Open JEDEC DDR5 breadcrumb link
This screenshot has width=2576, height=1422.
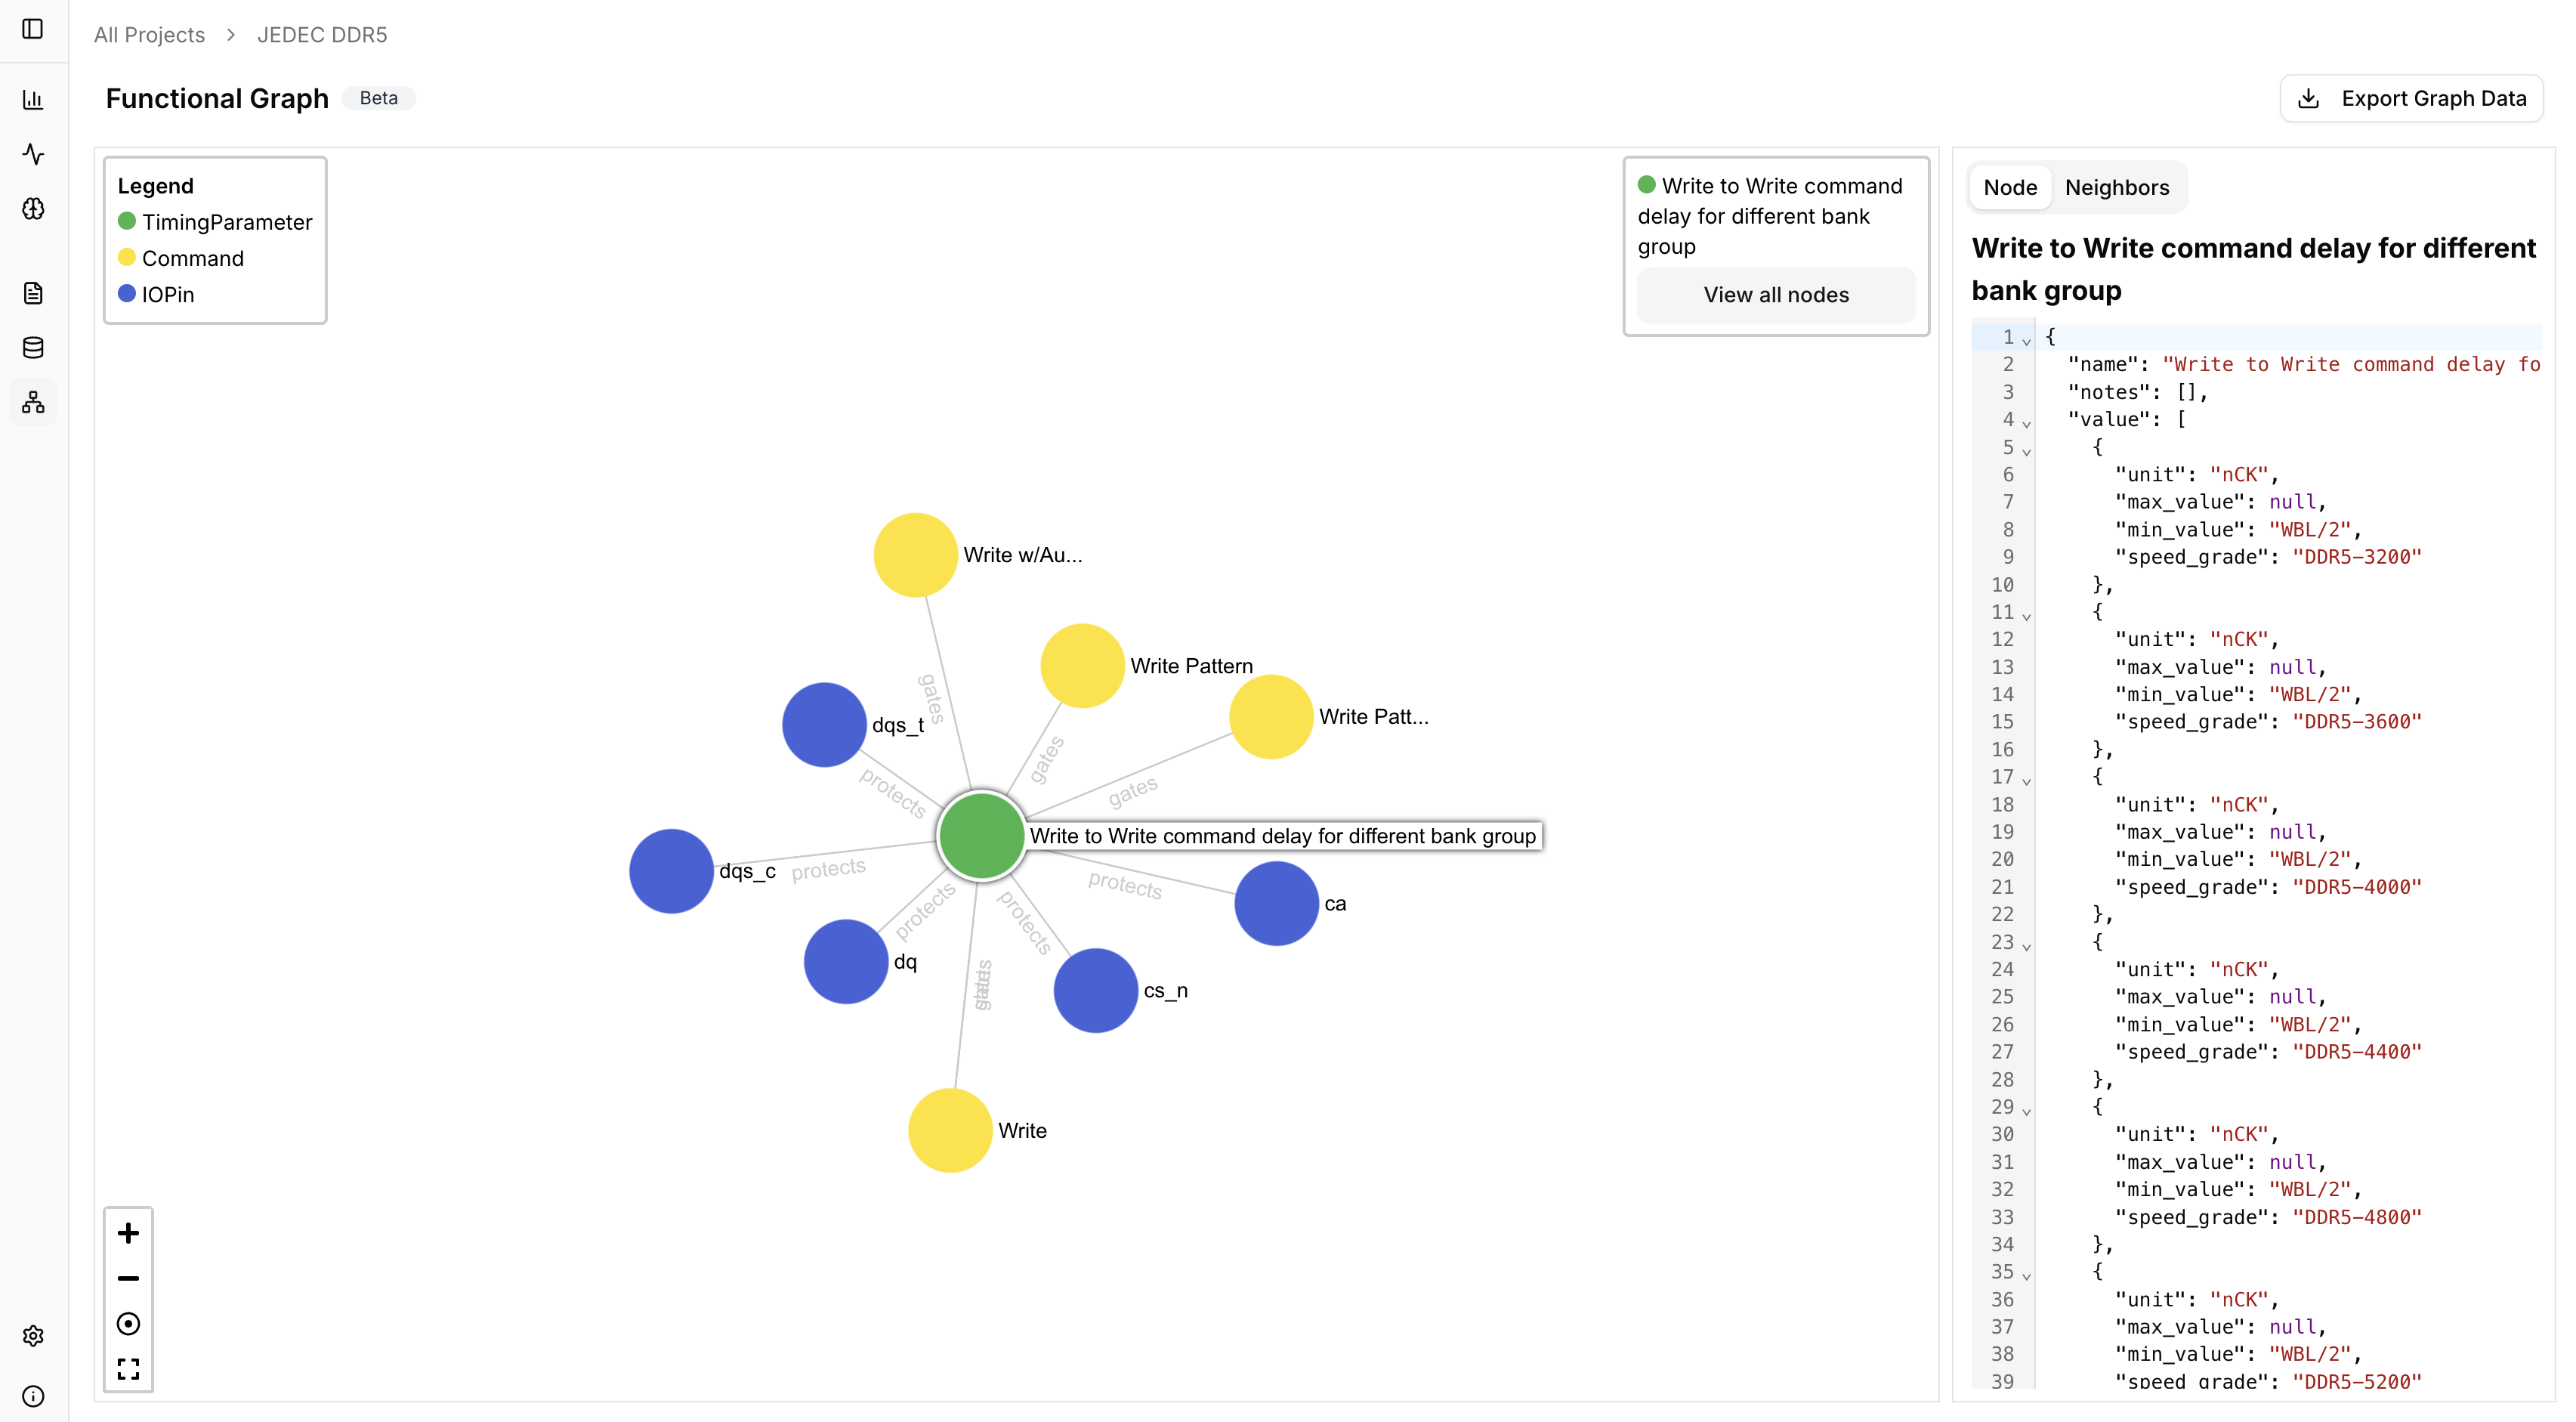(x=322, y=34)
